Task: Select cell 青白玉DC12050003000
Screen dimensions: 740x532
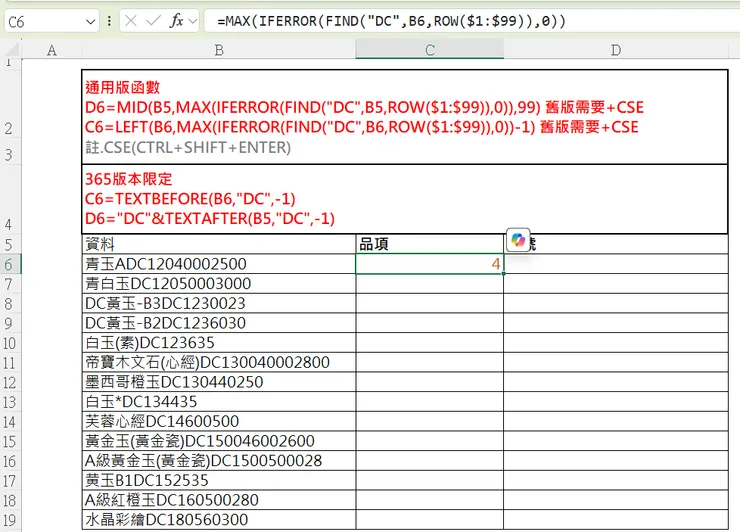Action: 219,284
